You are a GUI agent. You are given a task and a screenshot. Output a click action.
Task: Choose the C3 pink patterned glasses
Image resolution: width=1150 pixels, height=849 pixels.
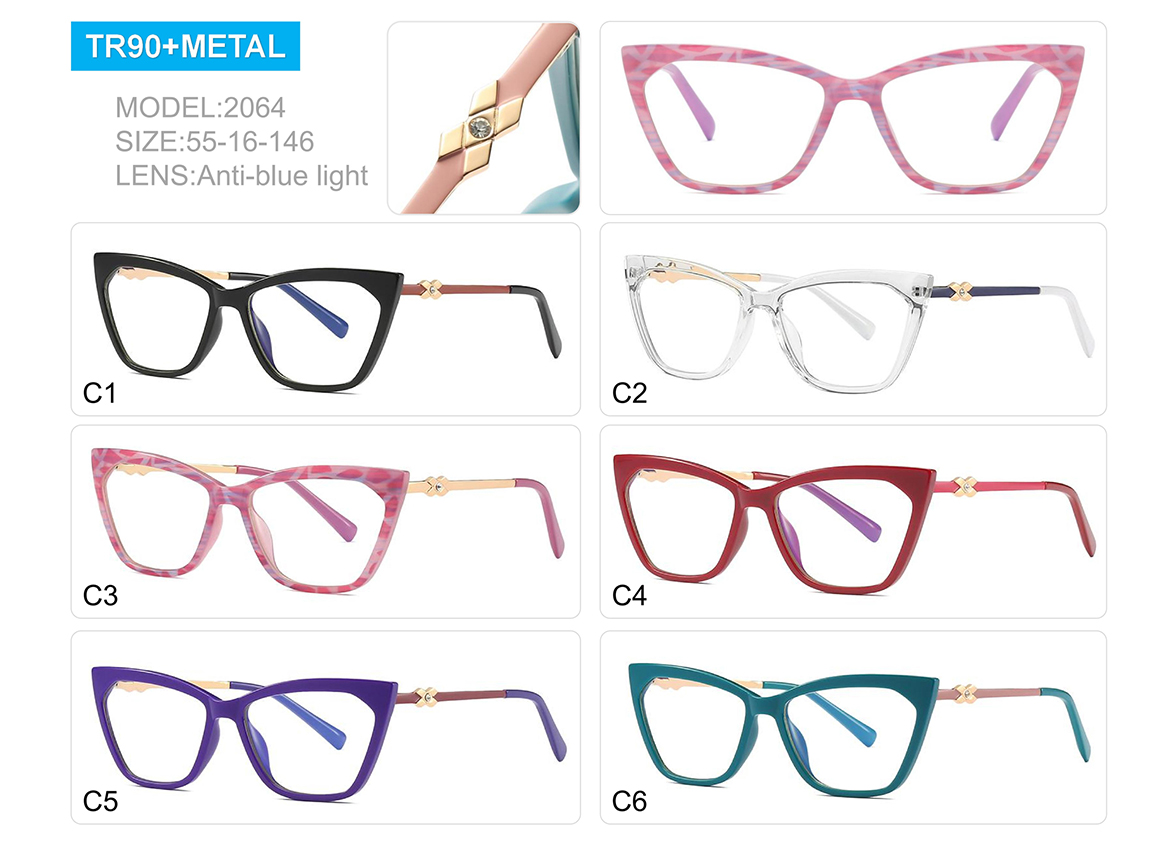[326, 522]
